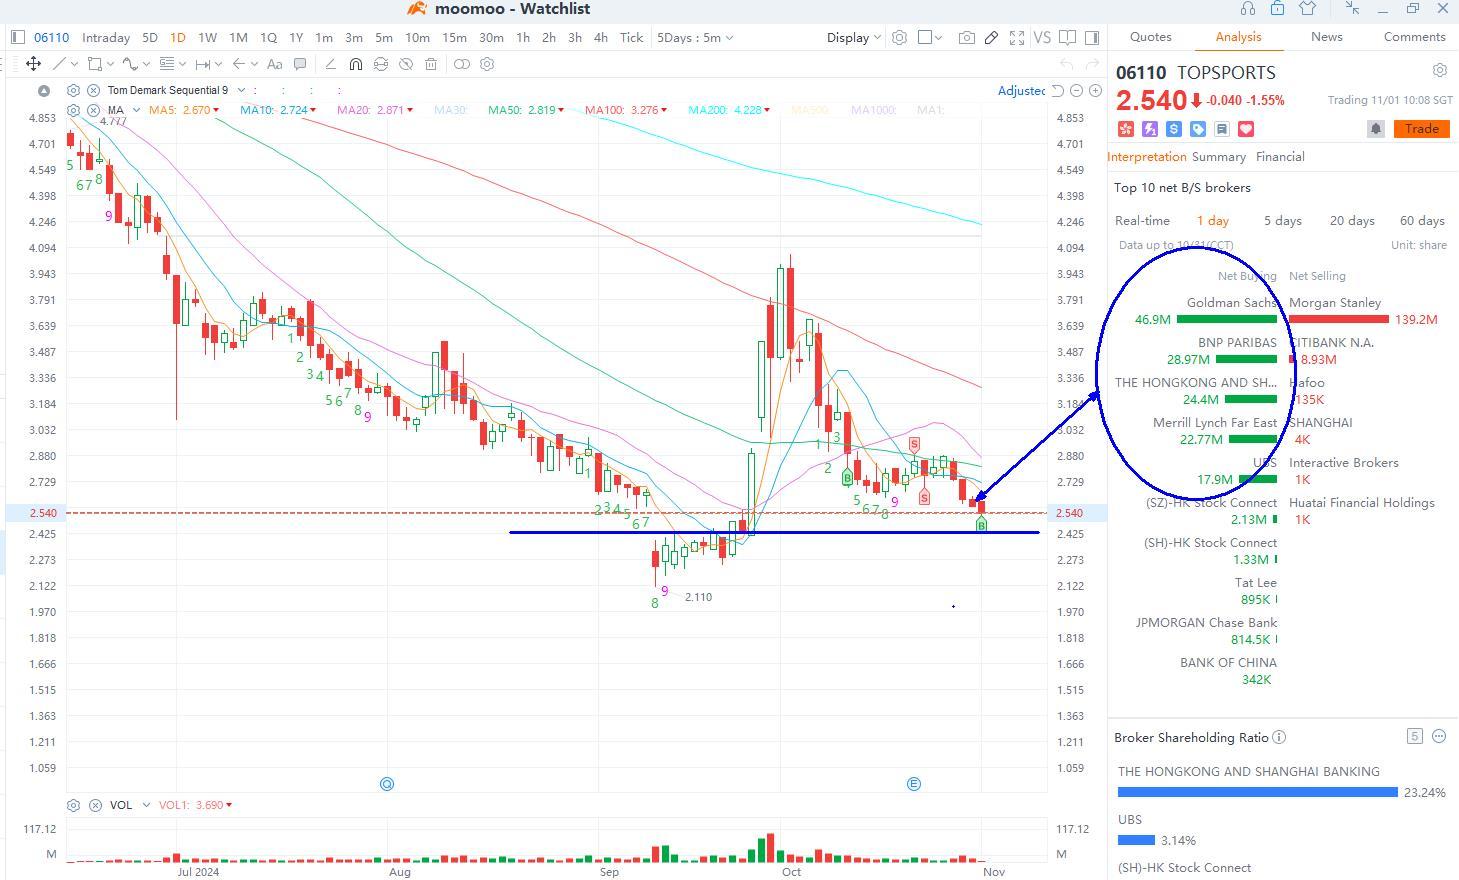The image size is (1459, 880).
Task: Set chart interval to 1W
Action: 207,38
